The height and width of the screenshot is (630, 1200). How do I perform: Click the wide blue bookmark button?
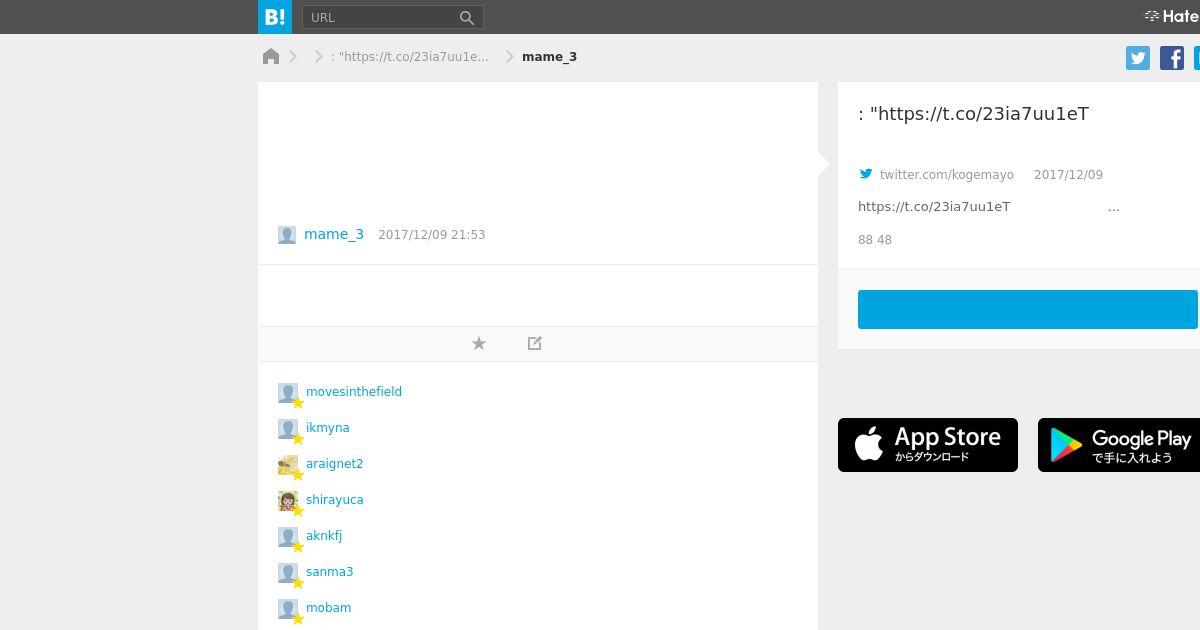point(1028,310)
